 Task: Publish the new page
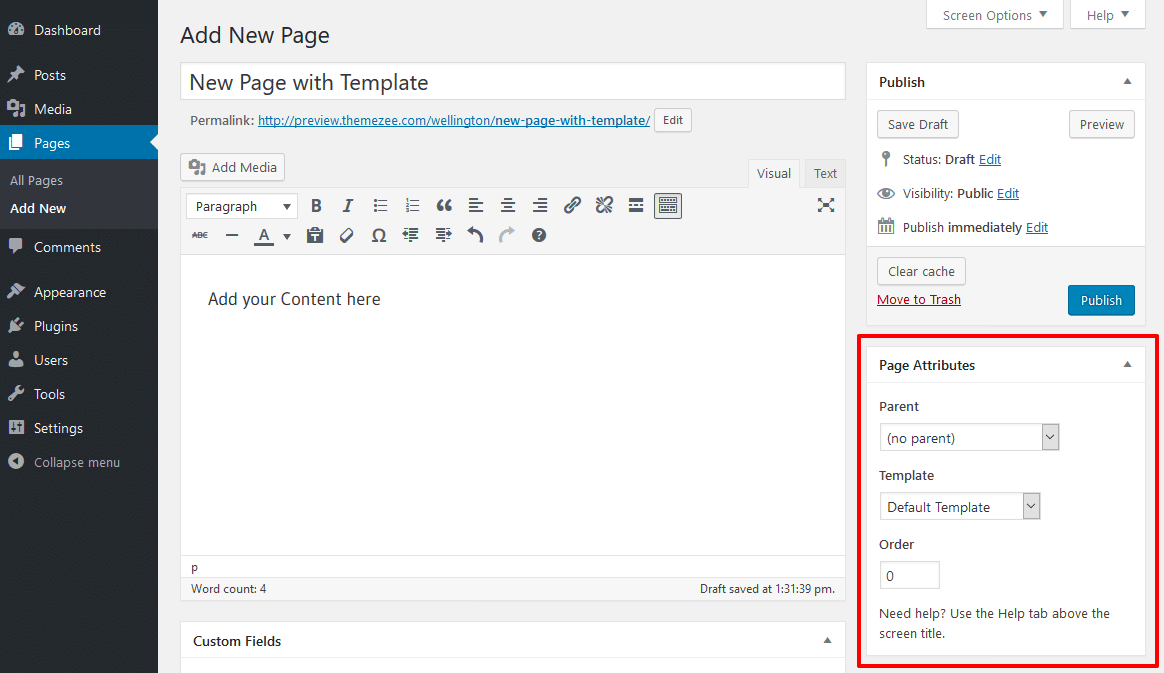coord(1101,300)
